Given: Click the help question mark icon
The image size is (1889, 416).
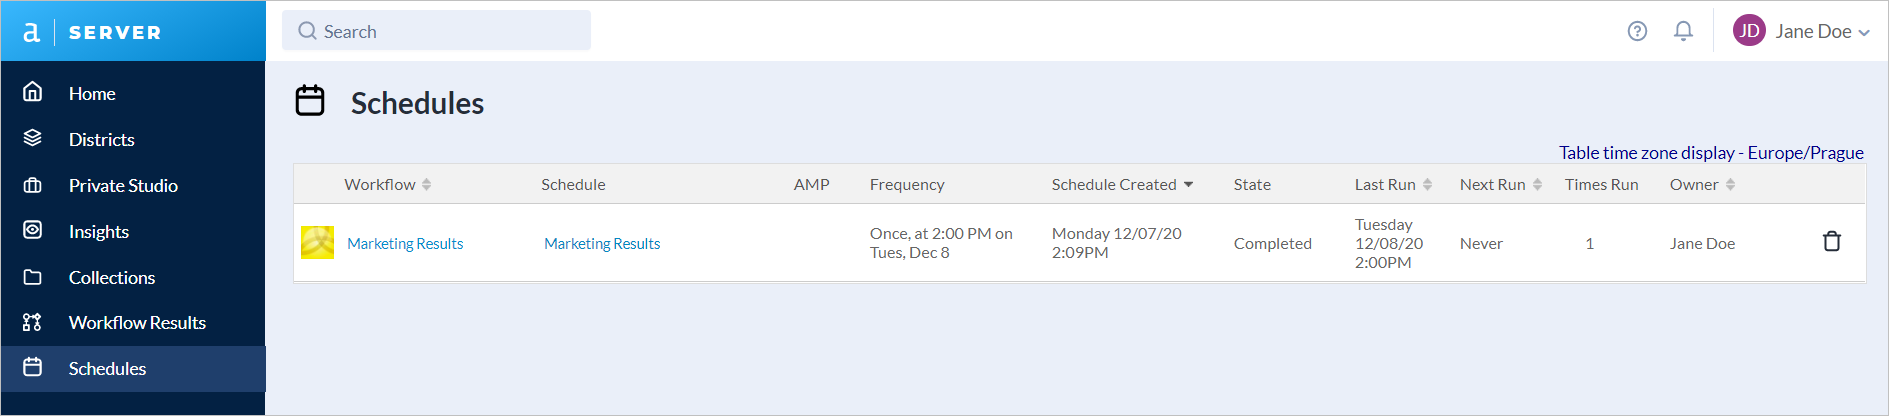Looking at the screenshot, I should pyautogui.click(x=1637, y=31).
